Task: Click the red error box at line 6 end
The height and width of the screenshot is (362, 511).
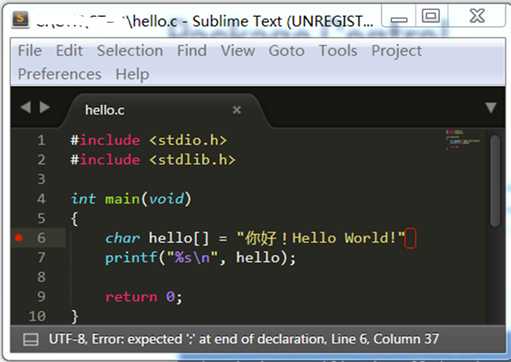Action: pyautogui.click(x=410, y=238)
